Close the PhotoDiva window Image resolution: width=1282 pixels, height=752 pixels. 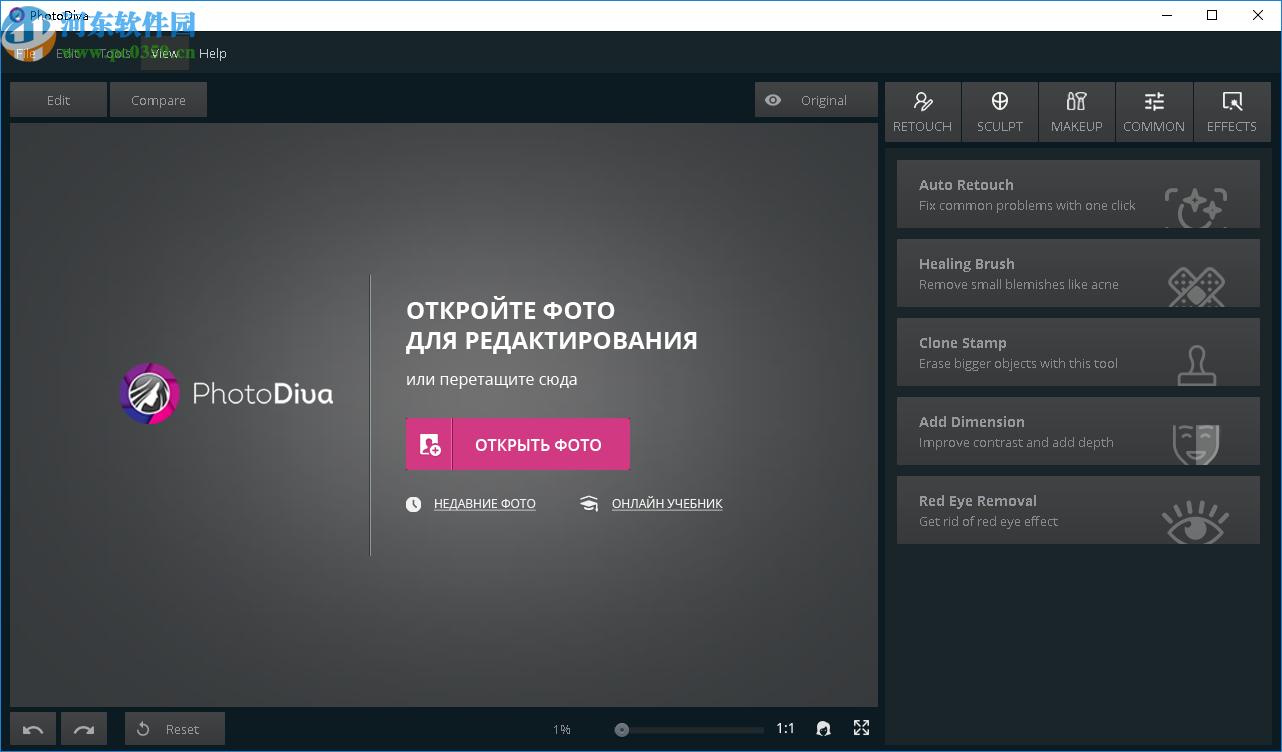click(1258, 15)
